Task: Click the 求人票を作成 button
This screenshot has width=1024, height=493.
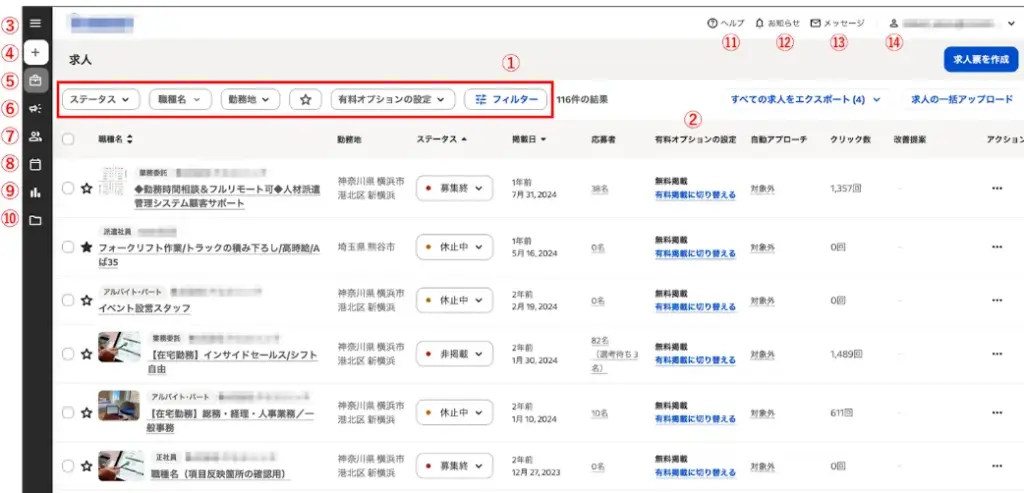Action: point(980,59)
